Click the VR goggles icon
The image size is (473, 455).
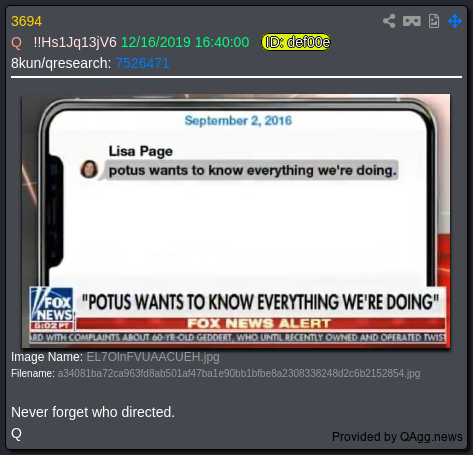point(412,21)
